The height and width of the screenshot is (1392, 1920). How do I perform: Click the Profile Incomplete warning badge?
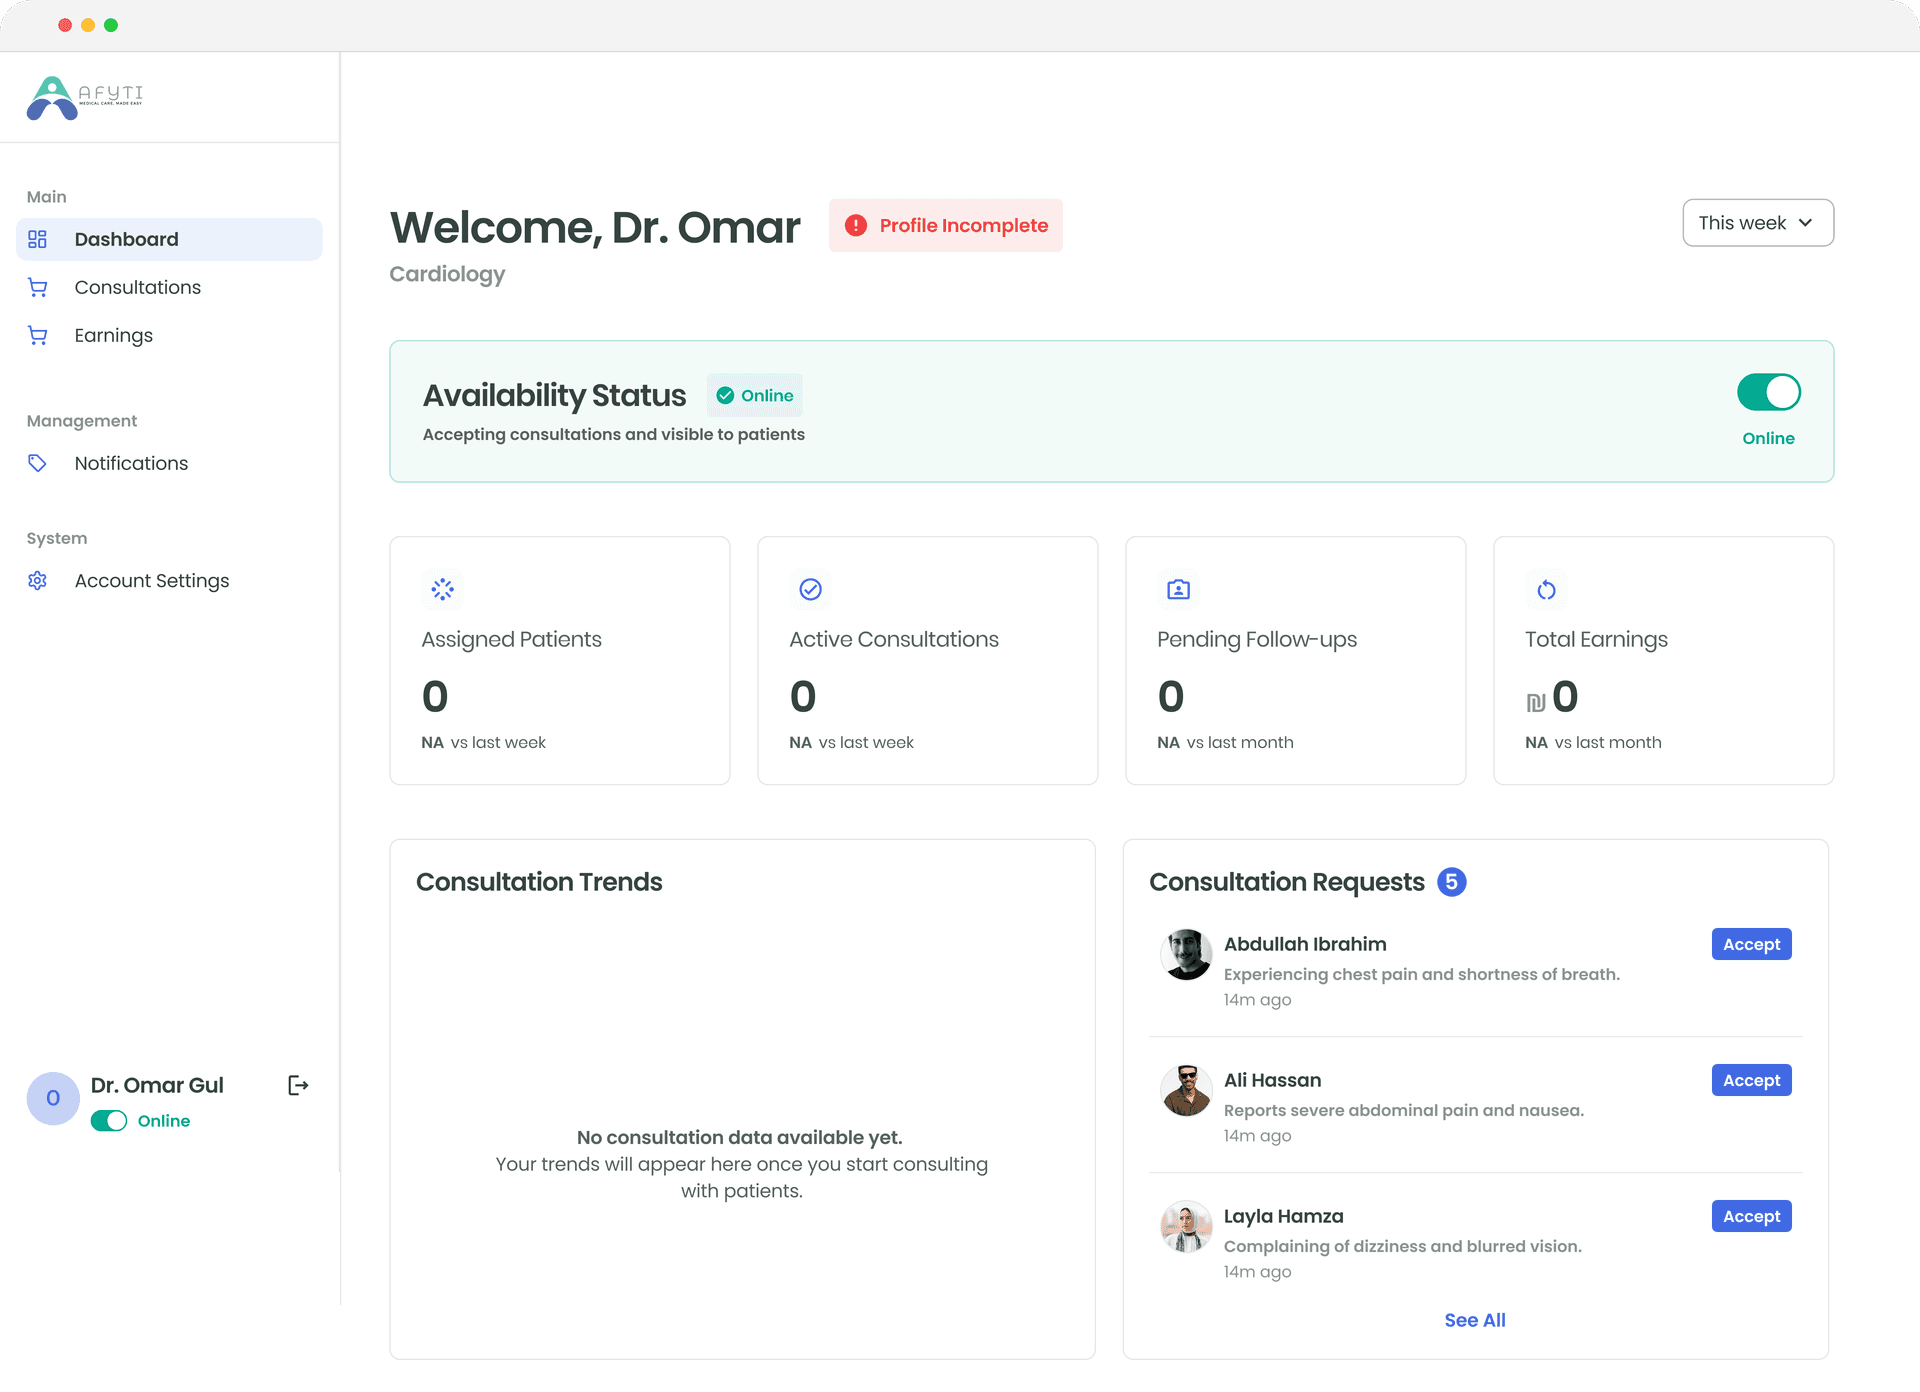coord(945,225)
